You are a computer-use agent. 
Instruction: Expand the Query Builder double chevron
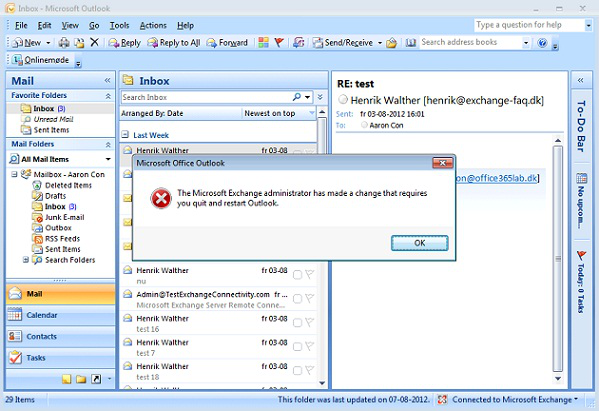pos(320,97)
